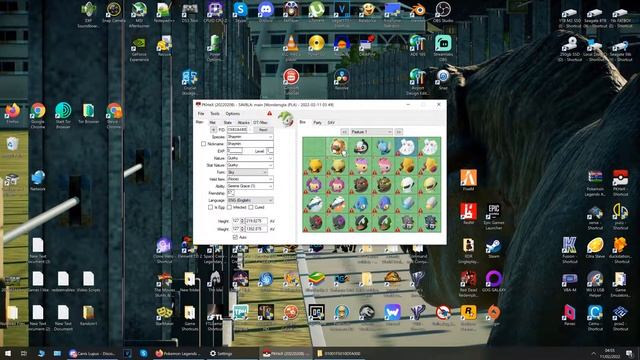Click the Nickname text field
Viewport: 640px width, 360px height.
pos(250,144)
